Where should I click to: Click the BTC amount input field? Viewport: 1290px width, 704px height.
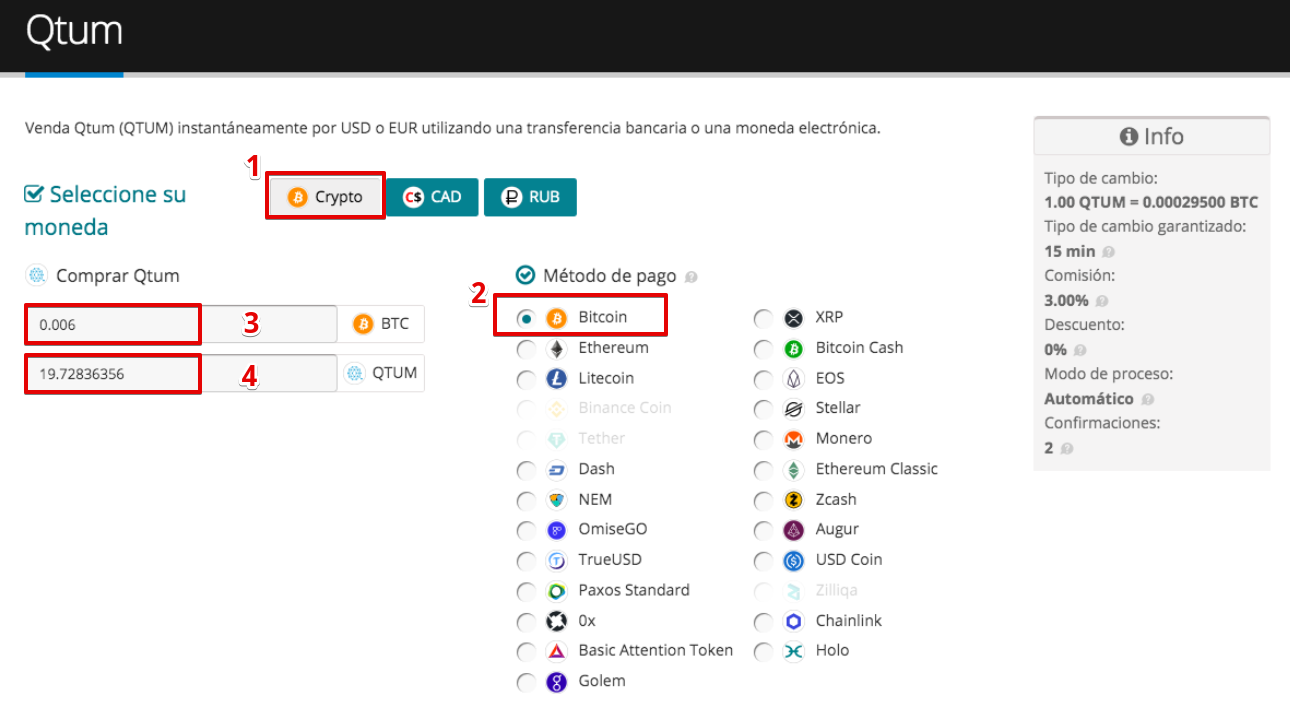click(x=181, y=324)
